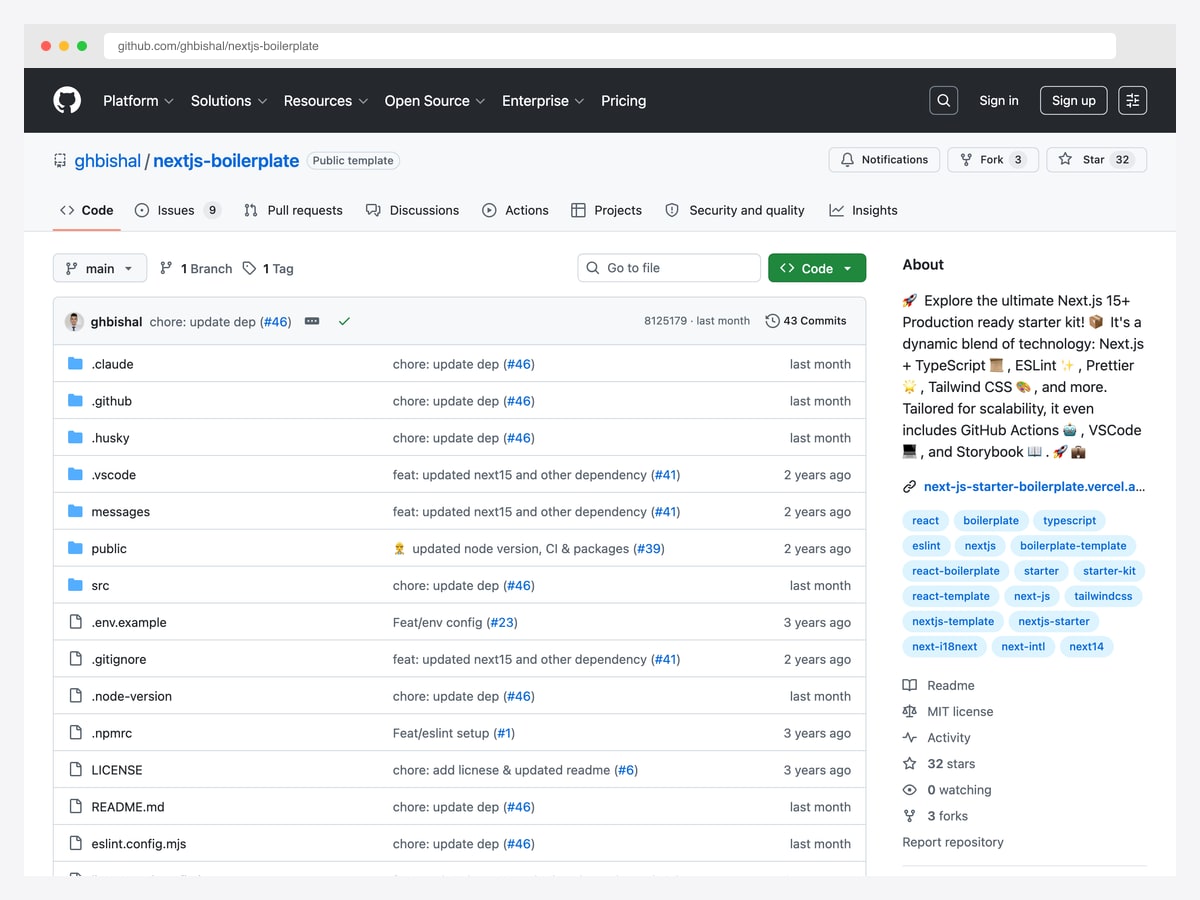Click the ghbishal author avatar

coord(74,321)
